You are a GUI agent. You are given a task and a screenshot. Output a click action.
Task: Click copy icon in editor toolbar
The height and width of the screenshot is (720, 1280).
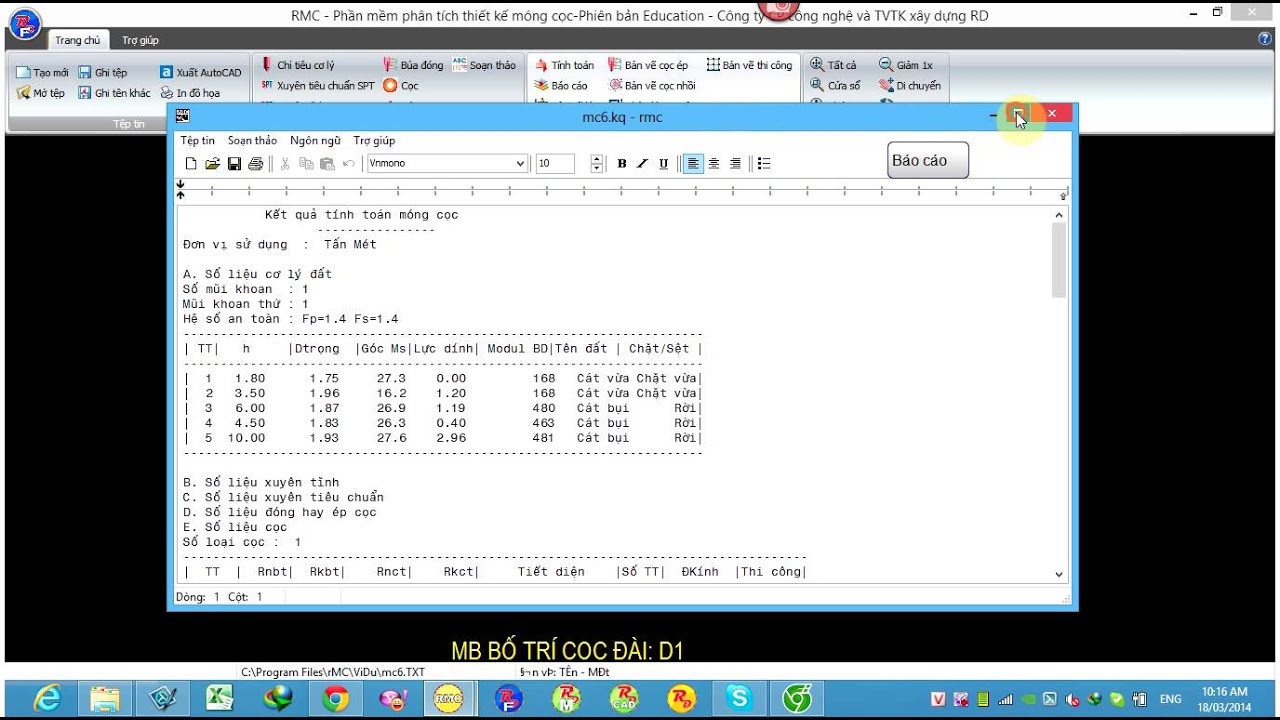(x=306, y=164)
